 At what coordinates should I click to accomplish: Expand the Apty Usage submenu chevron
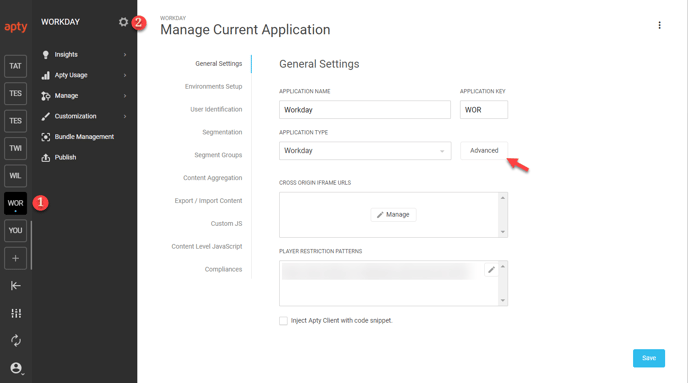click(125, 75)
